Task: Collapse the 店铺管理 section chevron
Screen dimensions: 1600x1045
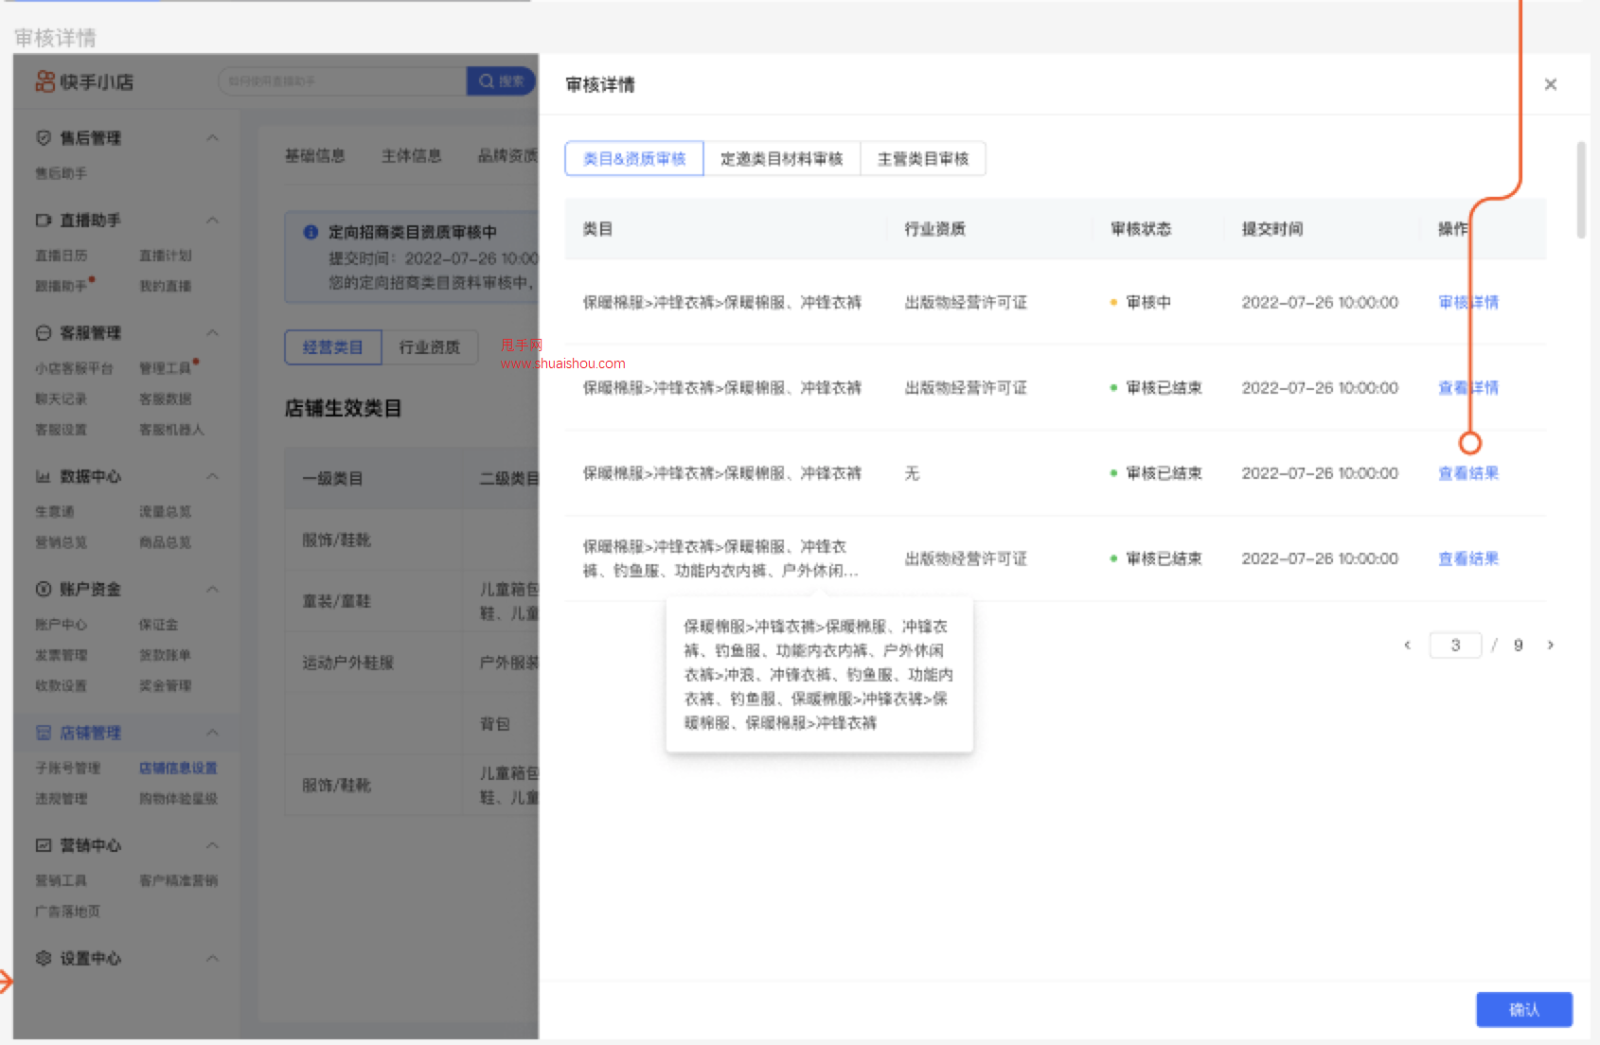Action: (212, 733)
